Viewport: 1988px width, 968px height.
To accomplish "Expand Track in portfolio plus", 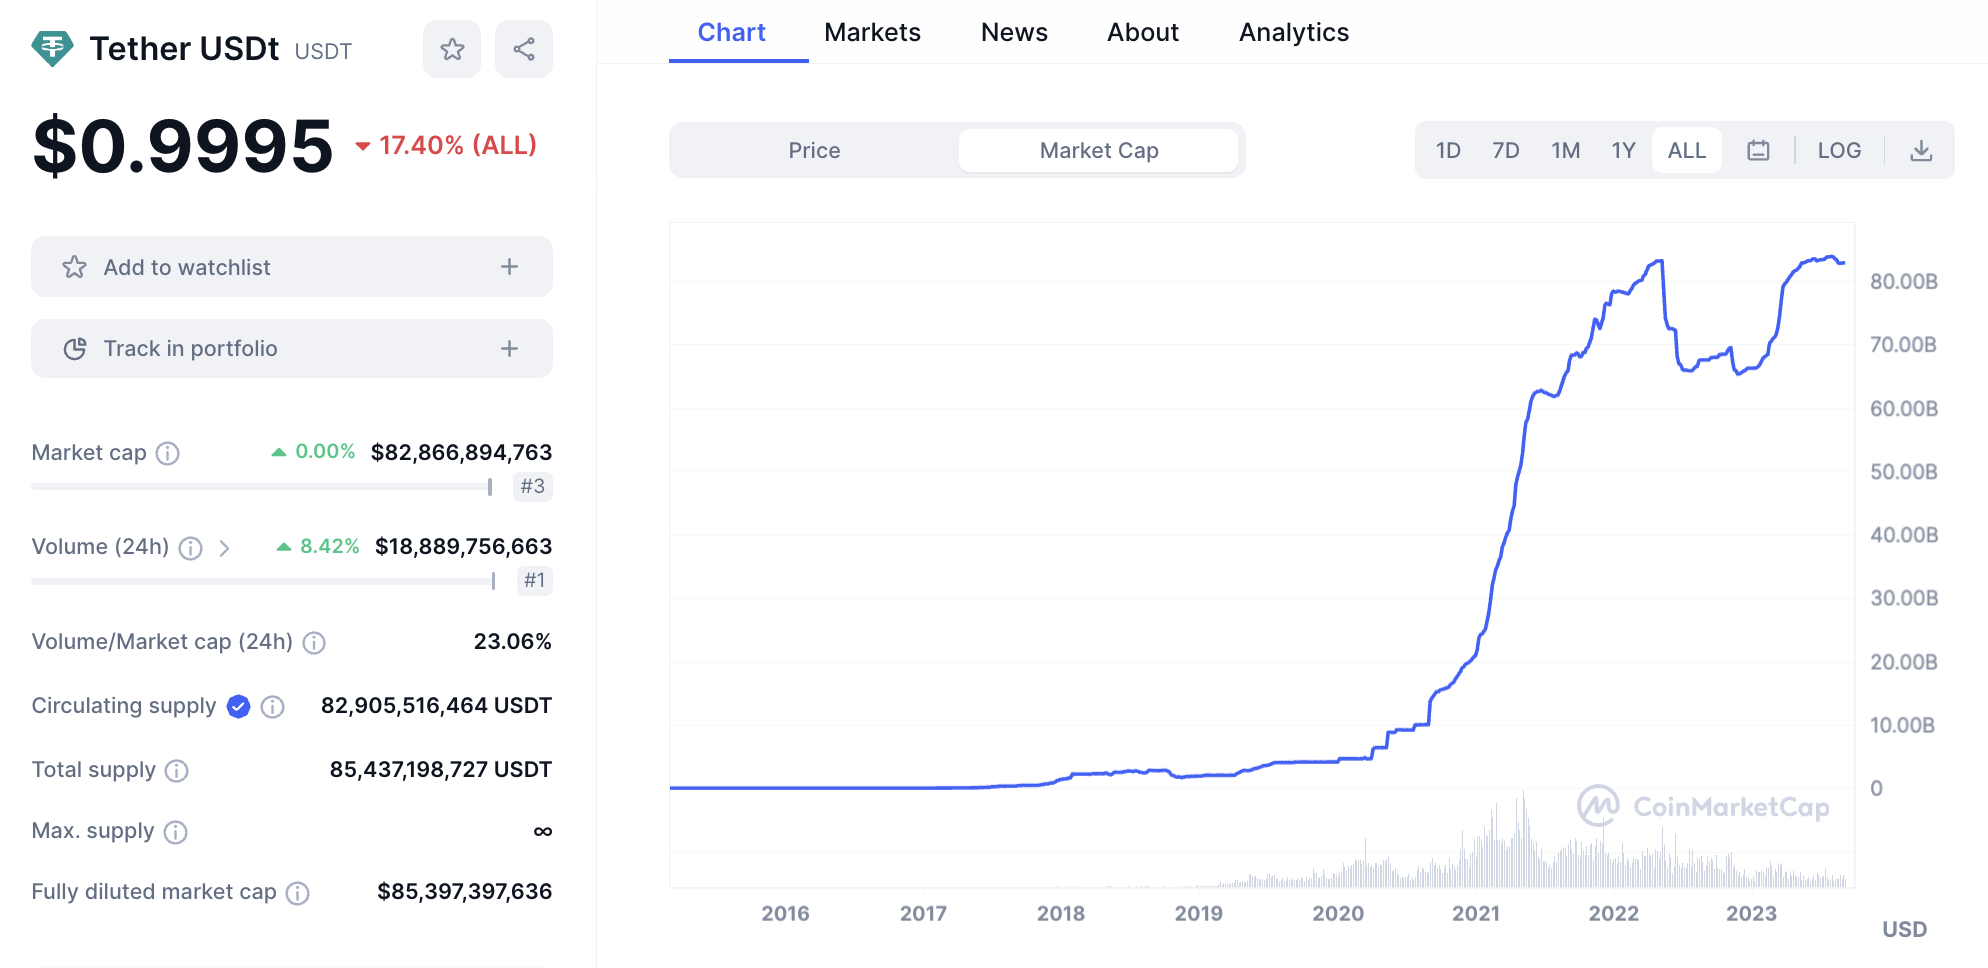I will click(509, 348).
